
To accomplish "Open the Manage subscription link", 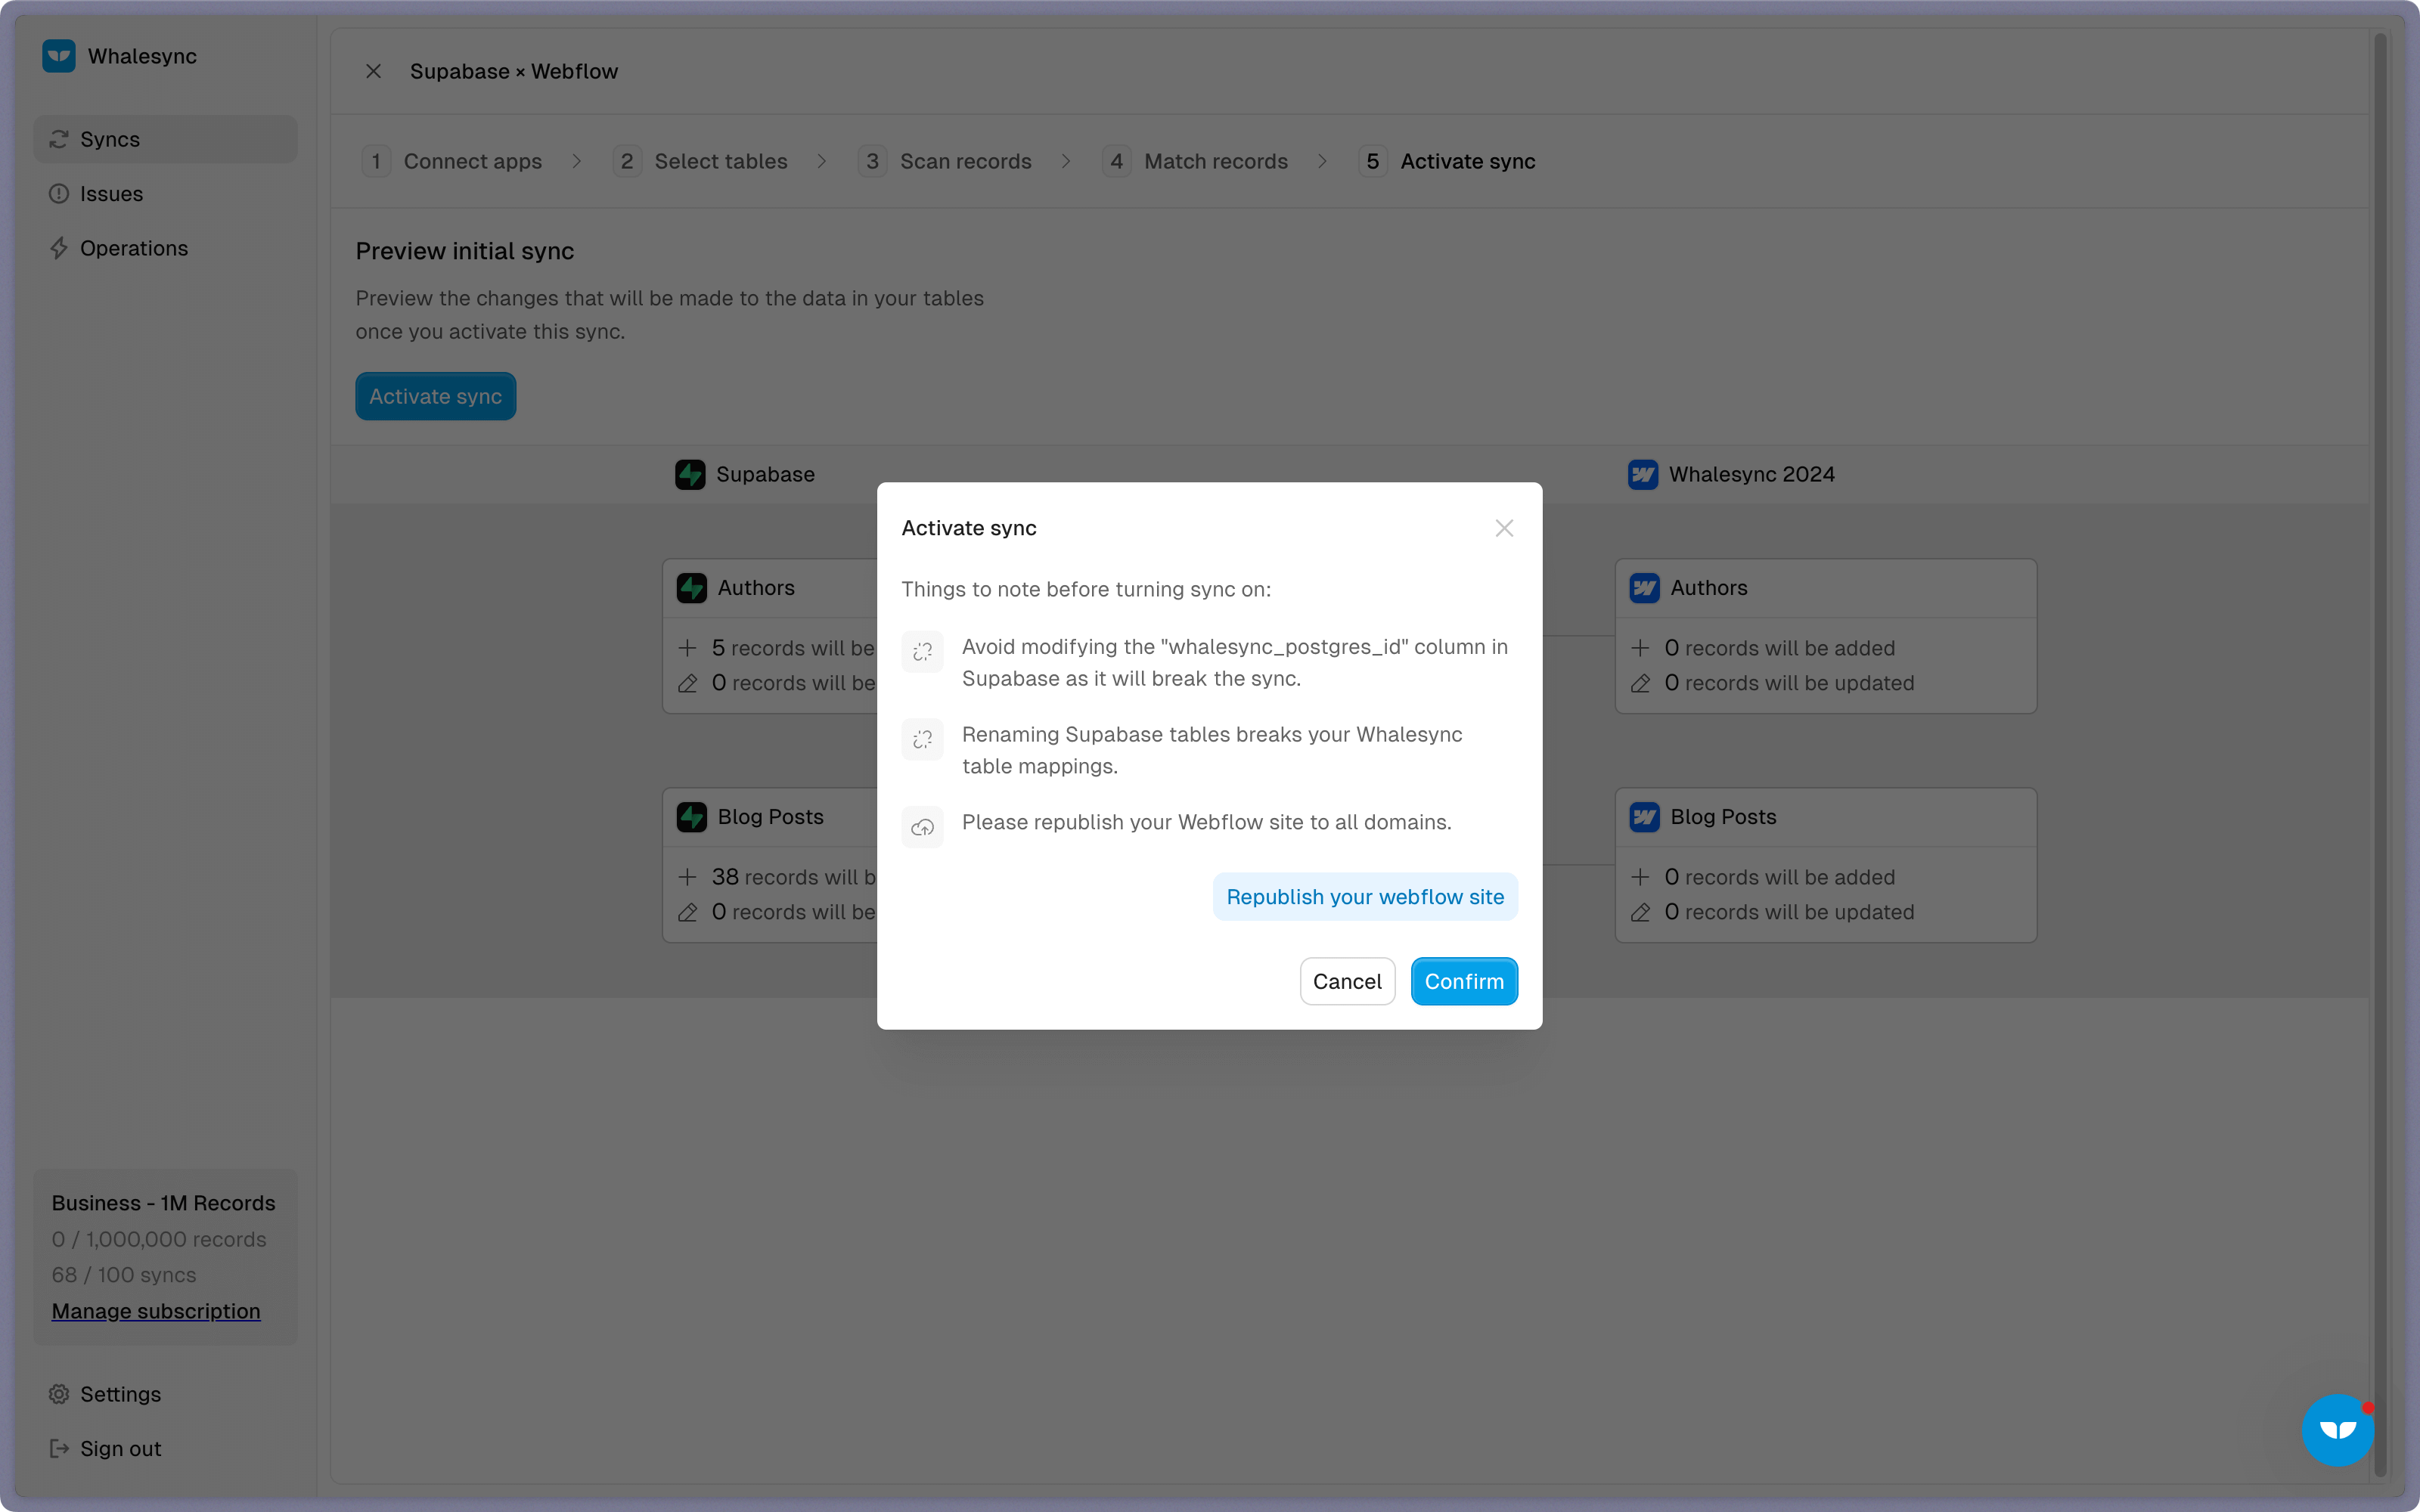I will [x=156, y=1311].
